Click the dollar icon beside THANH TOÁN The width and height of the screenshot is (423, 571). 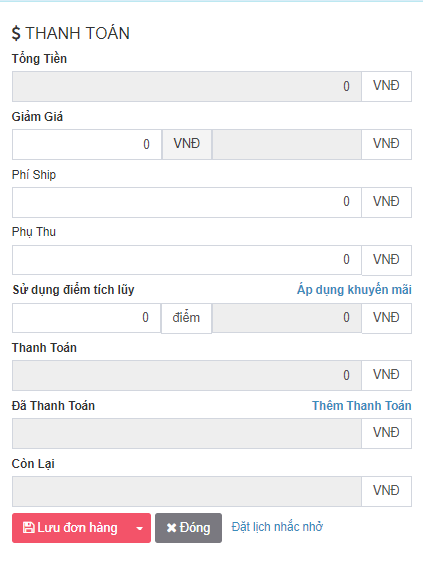tap(16, 33)
